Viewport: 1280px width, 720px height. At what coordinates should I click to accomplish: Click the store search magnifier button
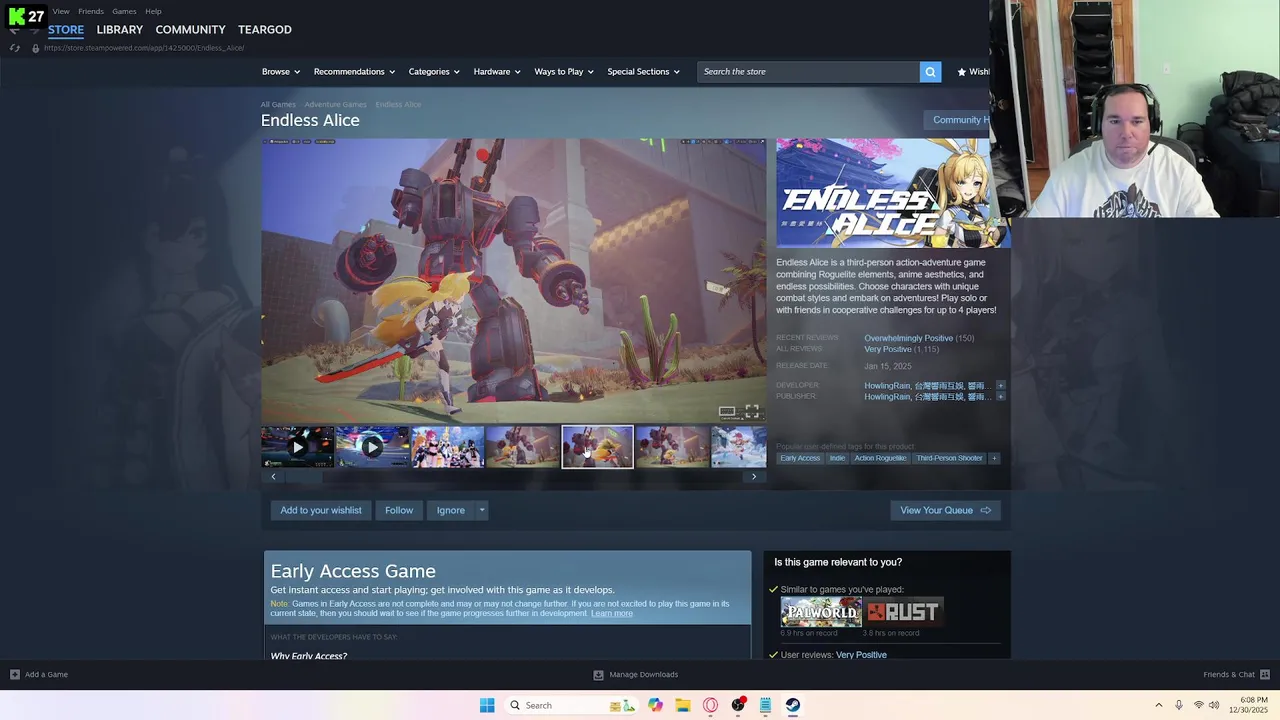click(x=930, y=72)
